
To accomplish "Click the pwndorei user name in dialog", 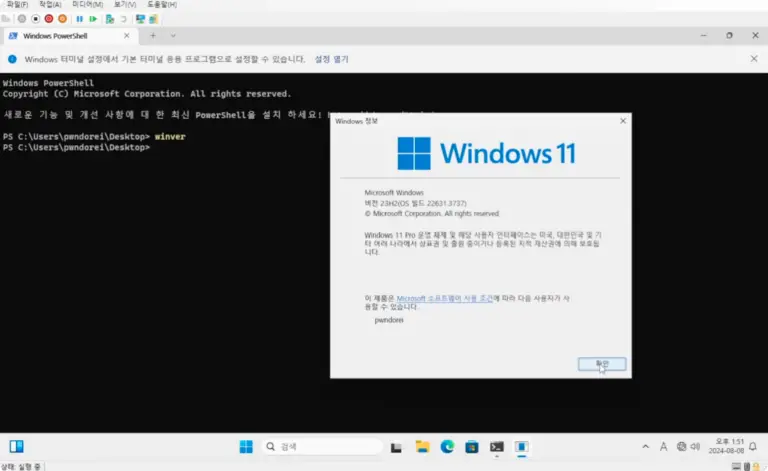I will pyautogui.click(x=389, y=320).
